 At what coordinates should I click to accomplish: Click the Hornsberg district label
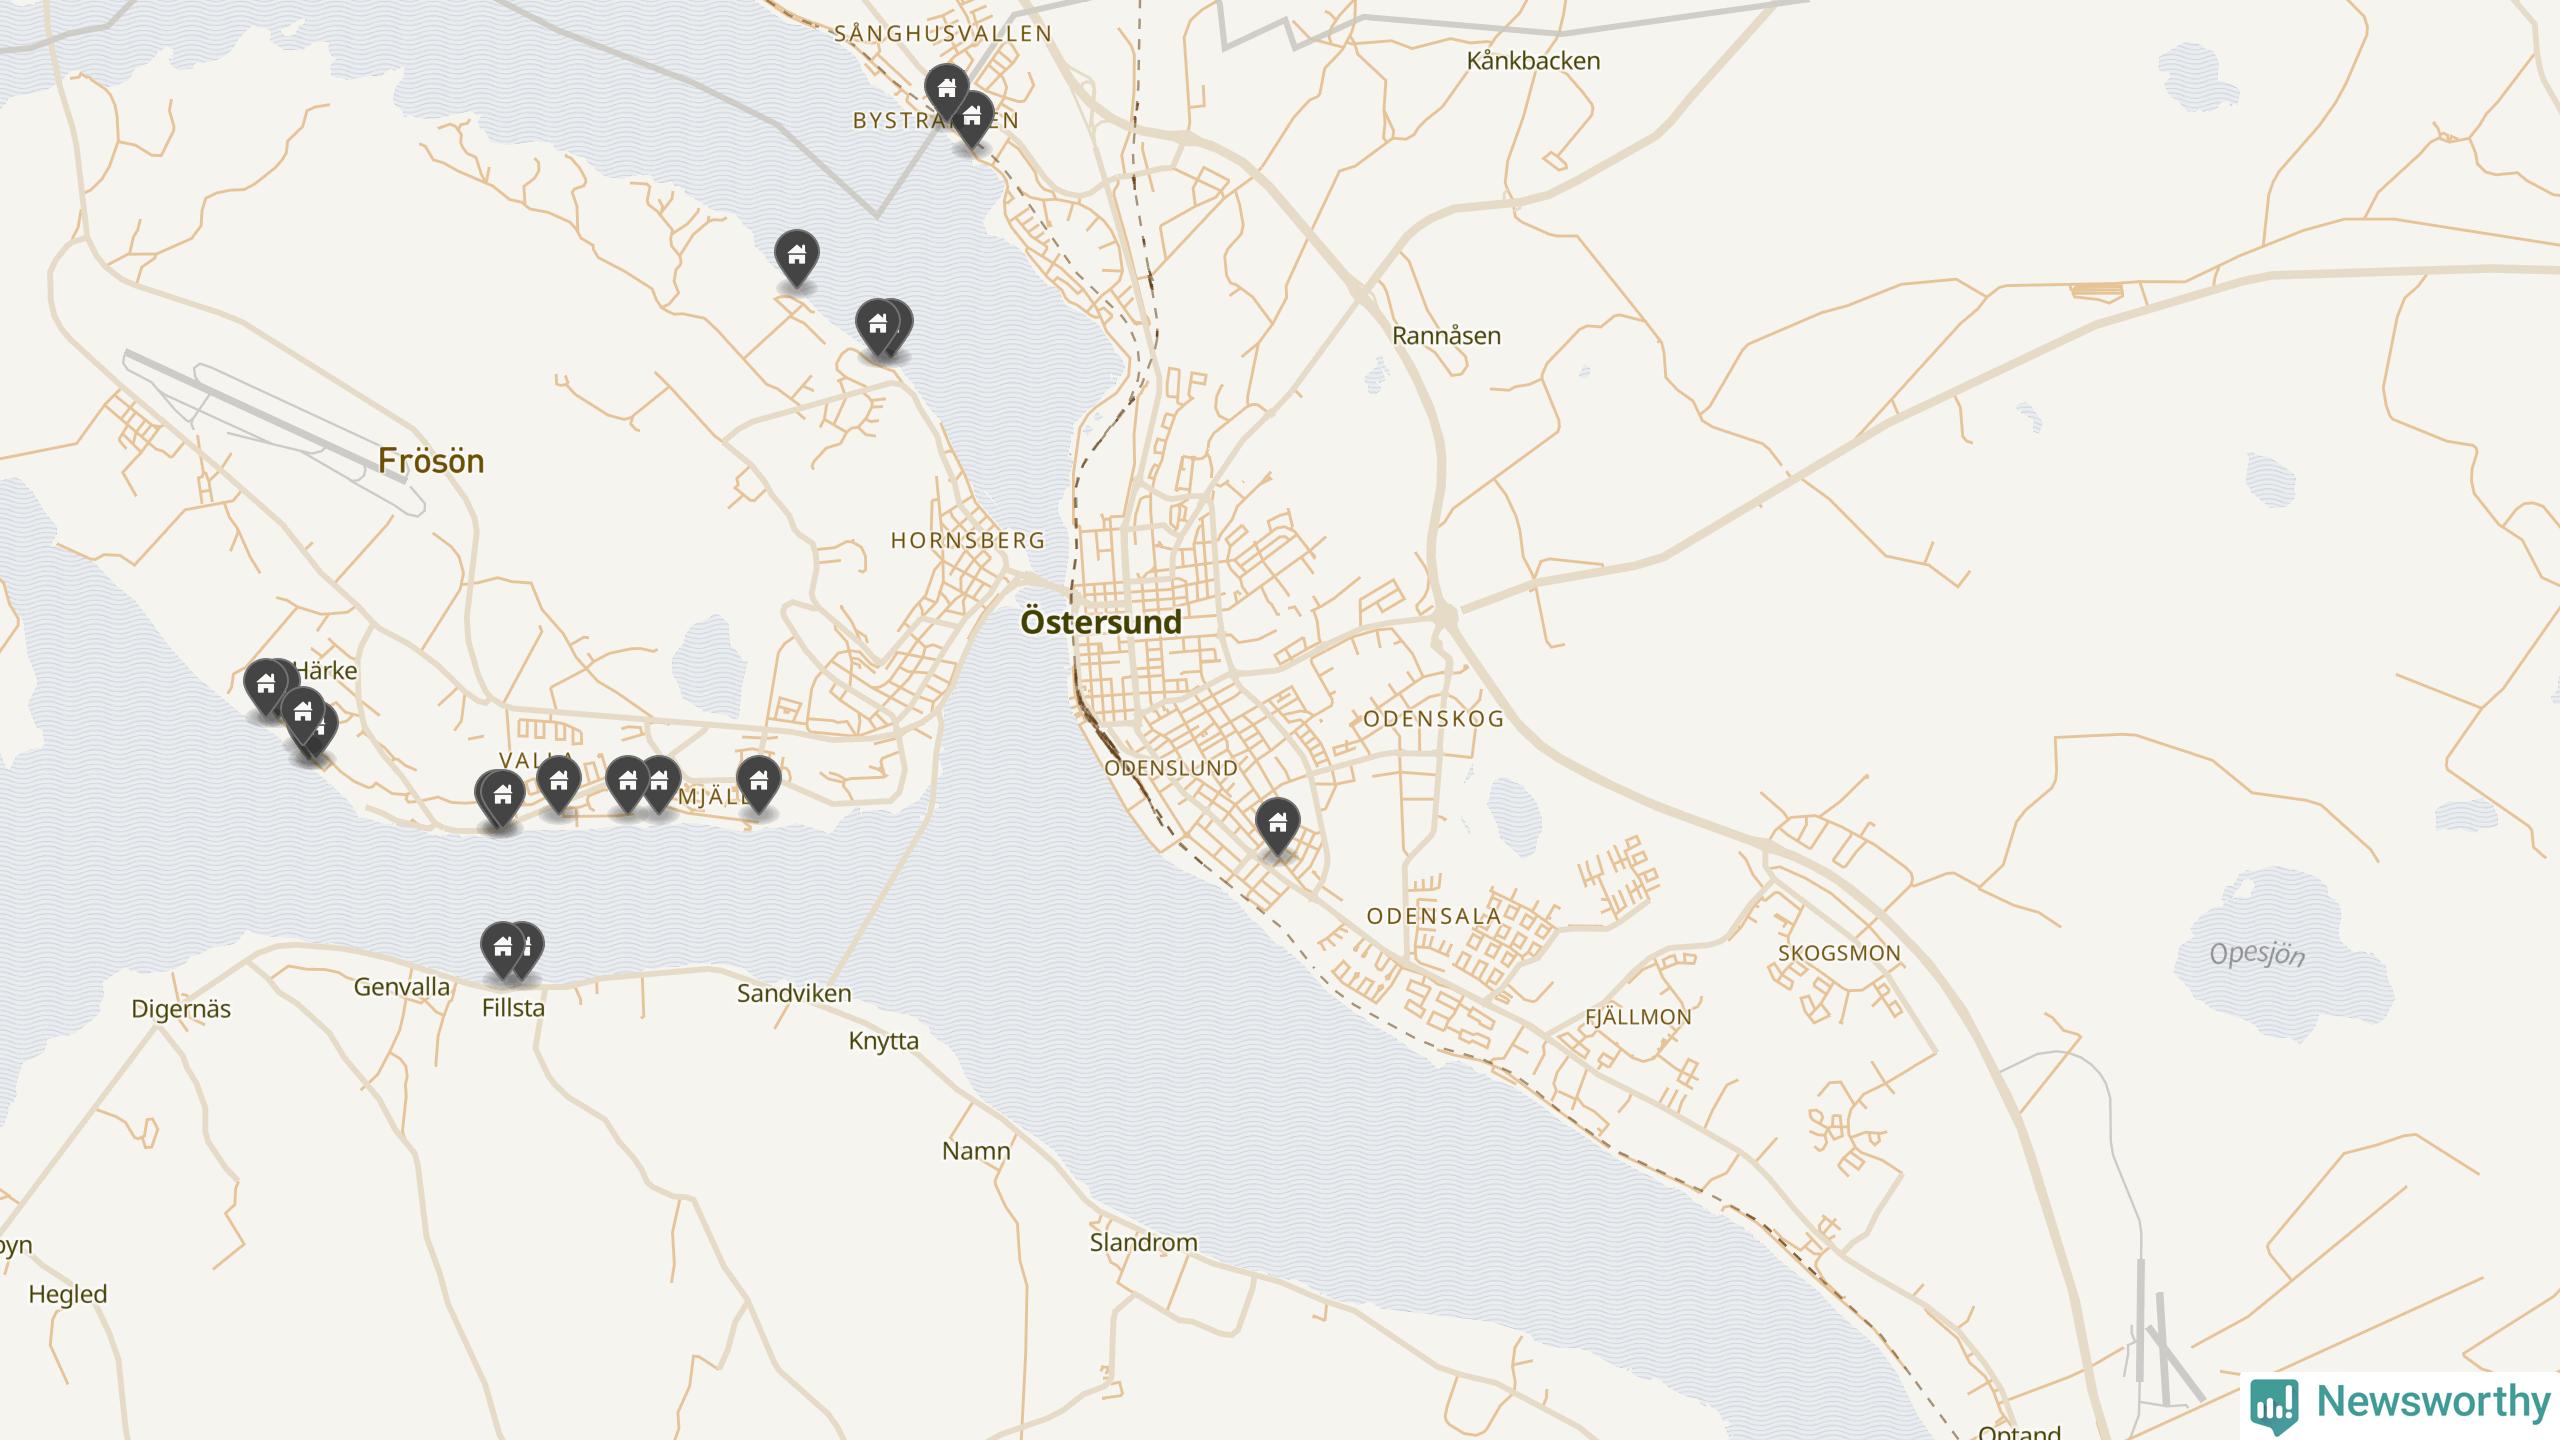click(968, 540)
